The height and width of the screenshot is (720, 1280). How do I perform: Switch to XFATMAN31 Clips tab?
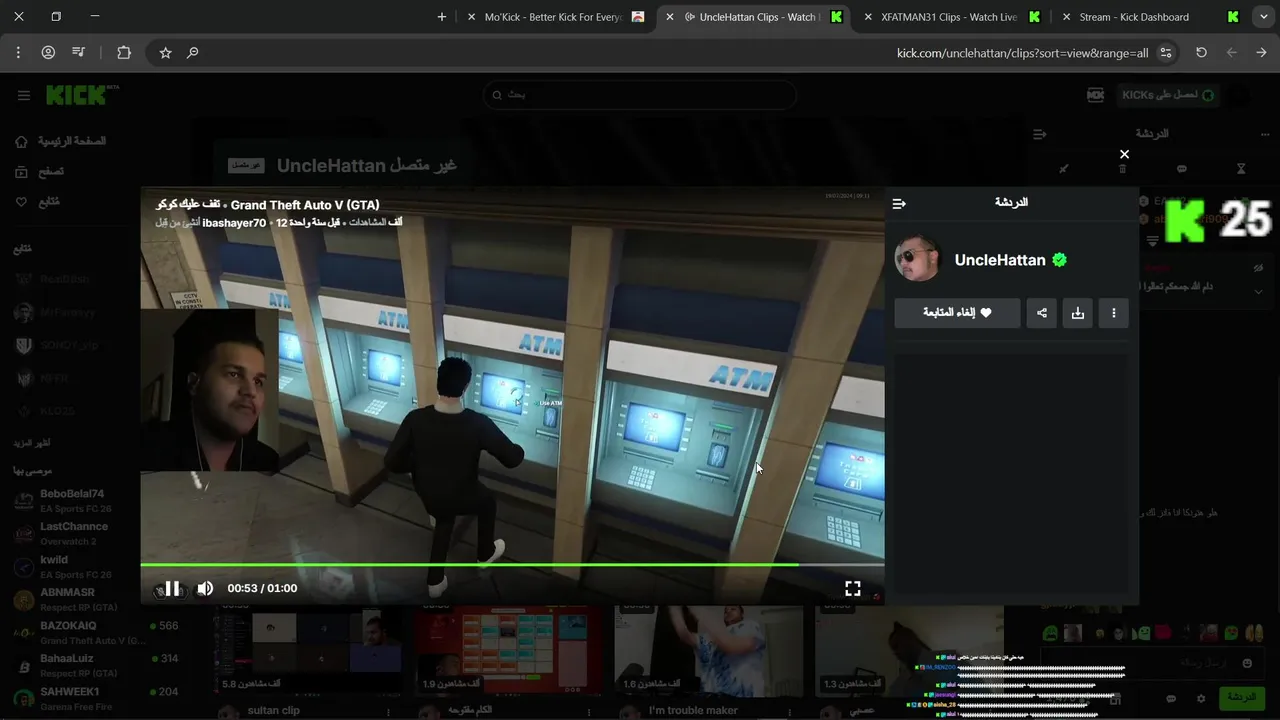coord(950,17)
